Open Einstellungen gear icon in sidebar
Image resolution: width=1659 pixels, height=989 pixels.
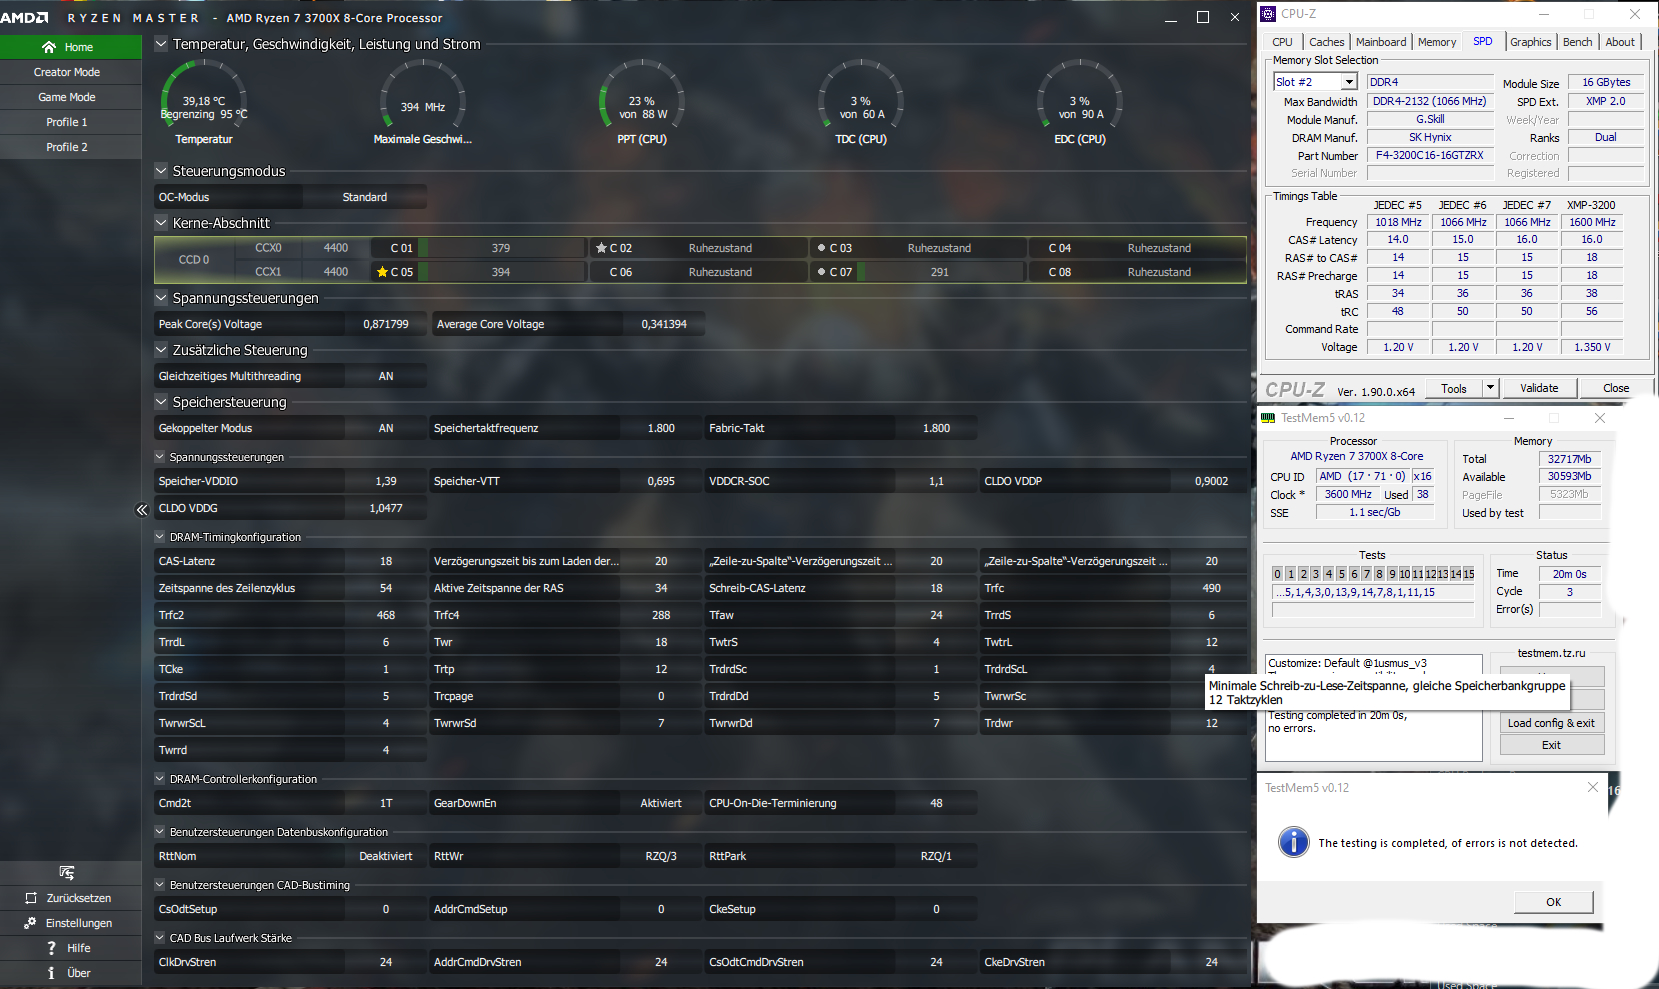tap(30, 923)
